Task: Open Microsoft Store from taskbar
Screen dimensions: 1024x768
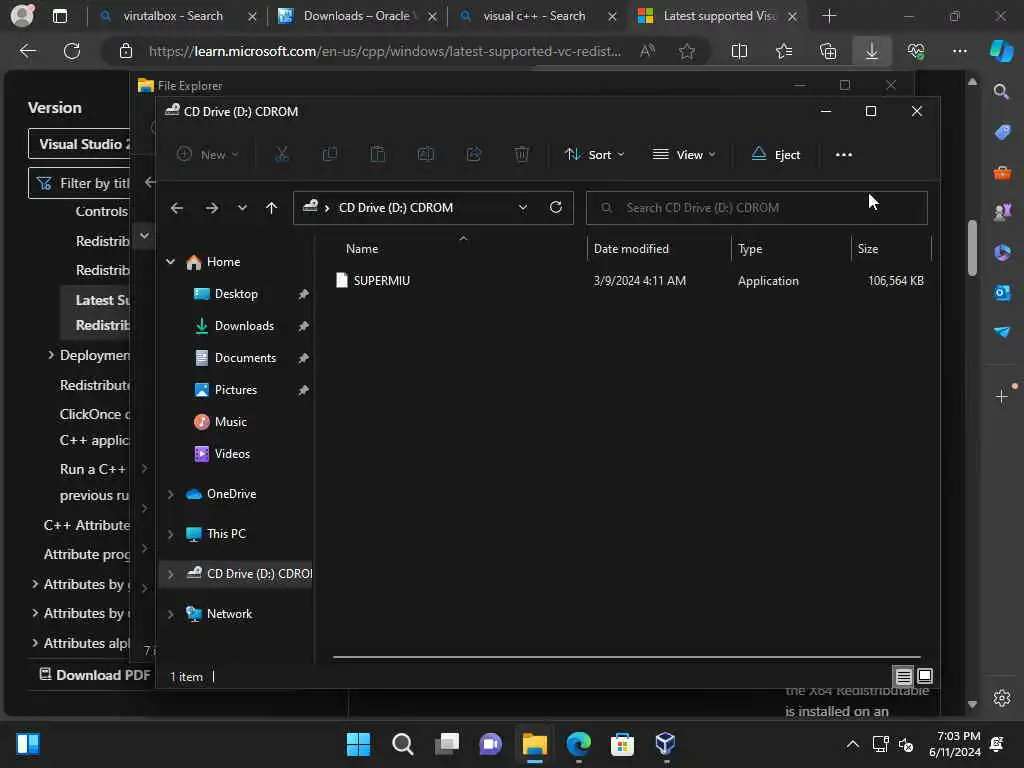Action: [622, 744]
